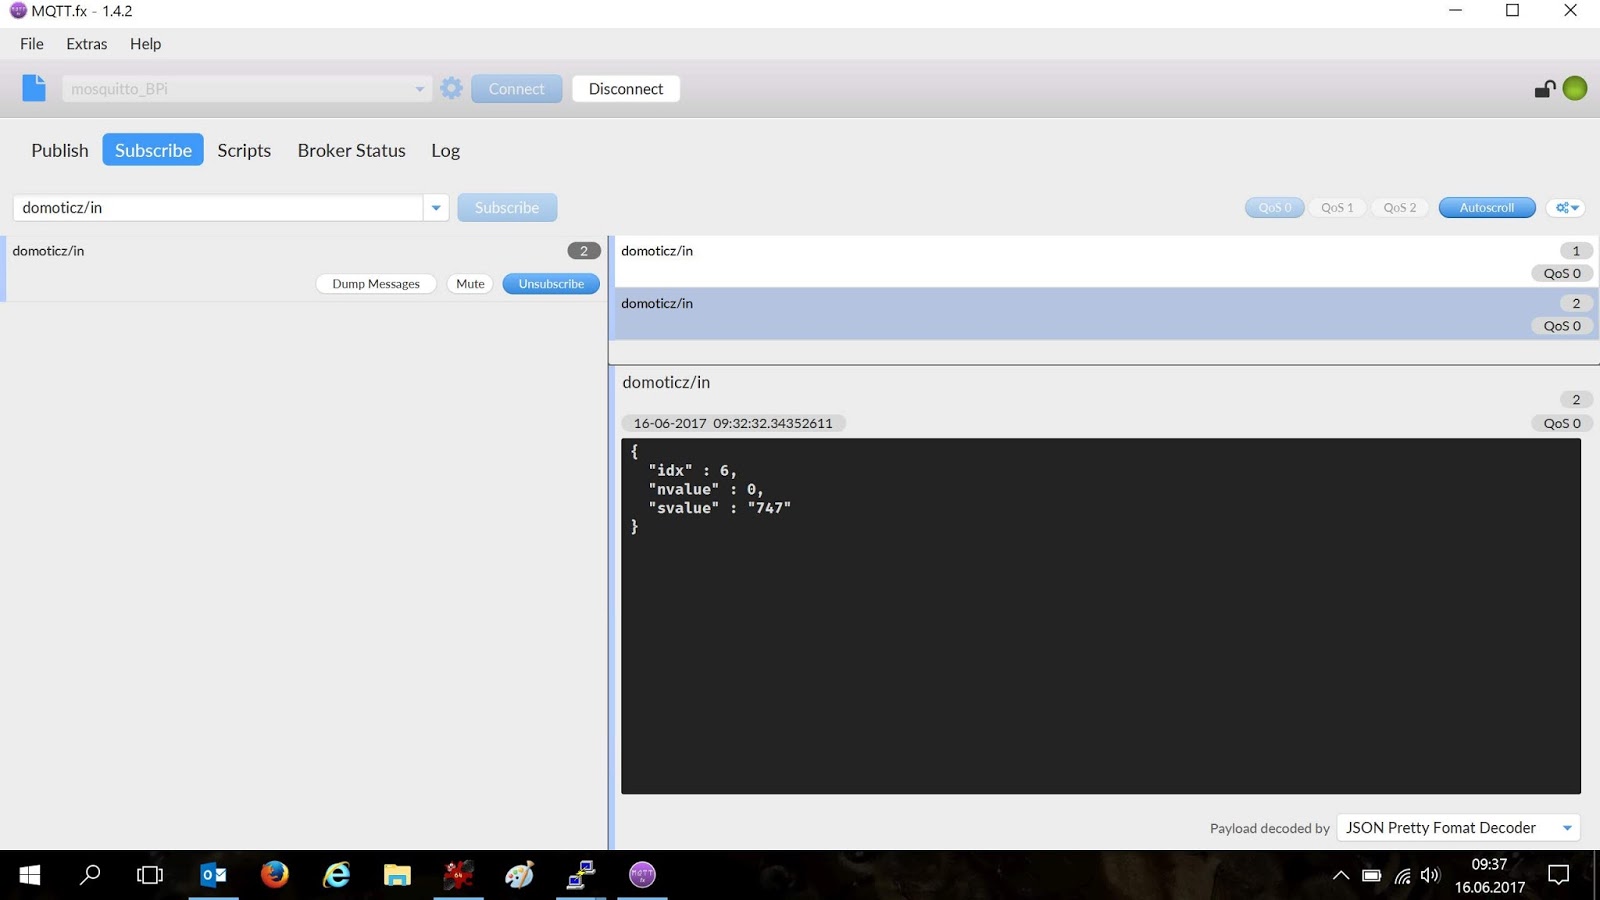Viewport: 1600px width, 900px height.
Task: Open taskbar clock showing 09:37
Action: (x=1489, y=875)
